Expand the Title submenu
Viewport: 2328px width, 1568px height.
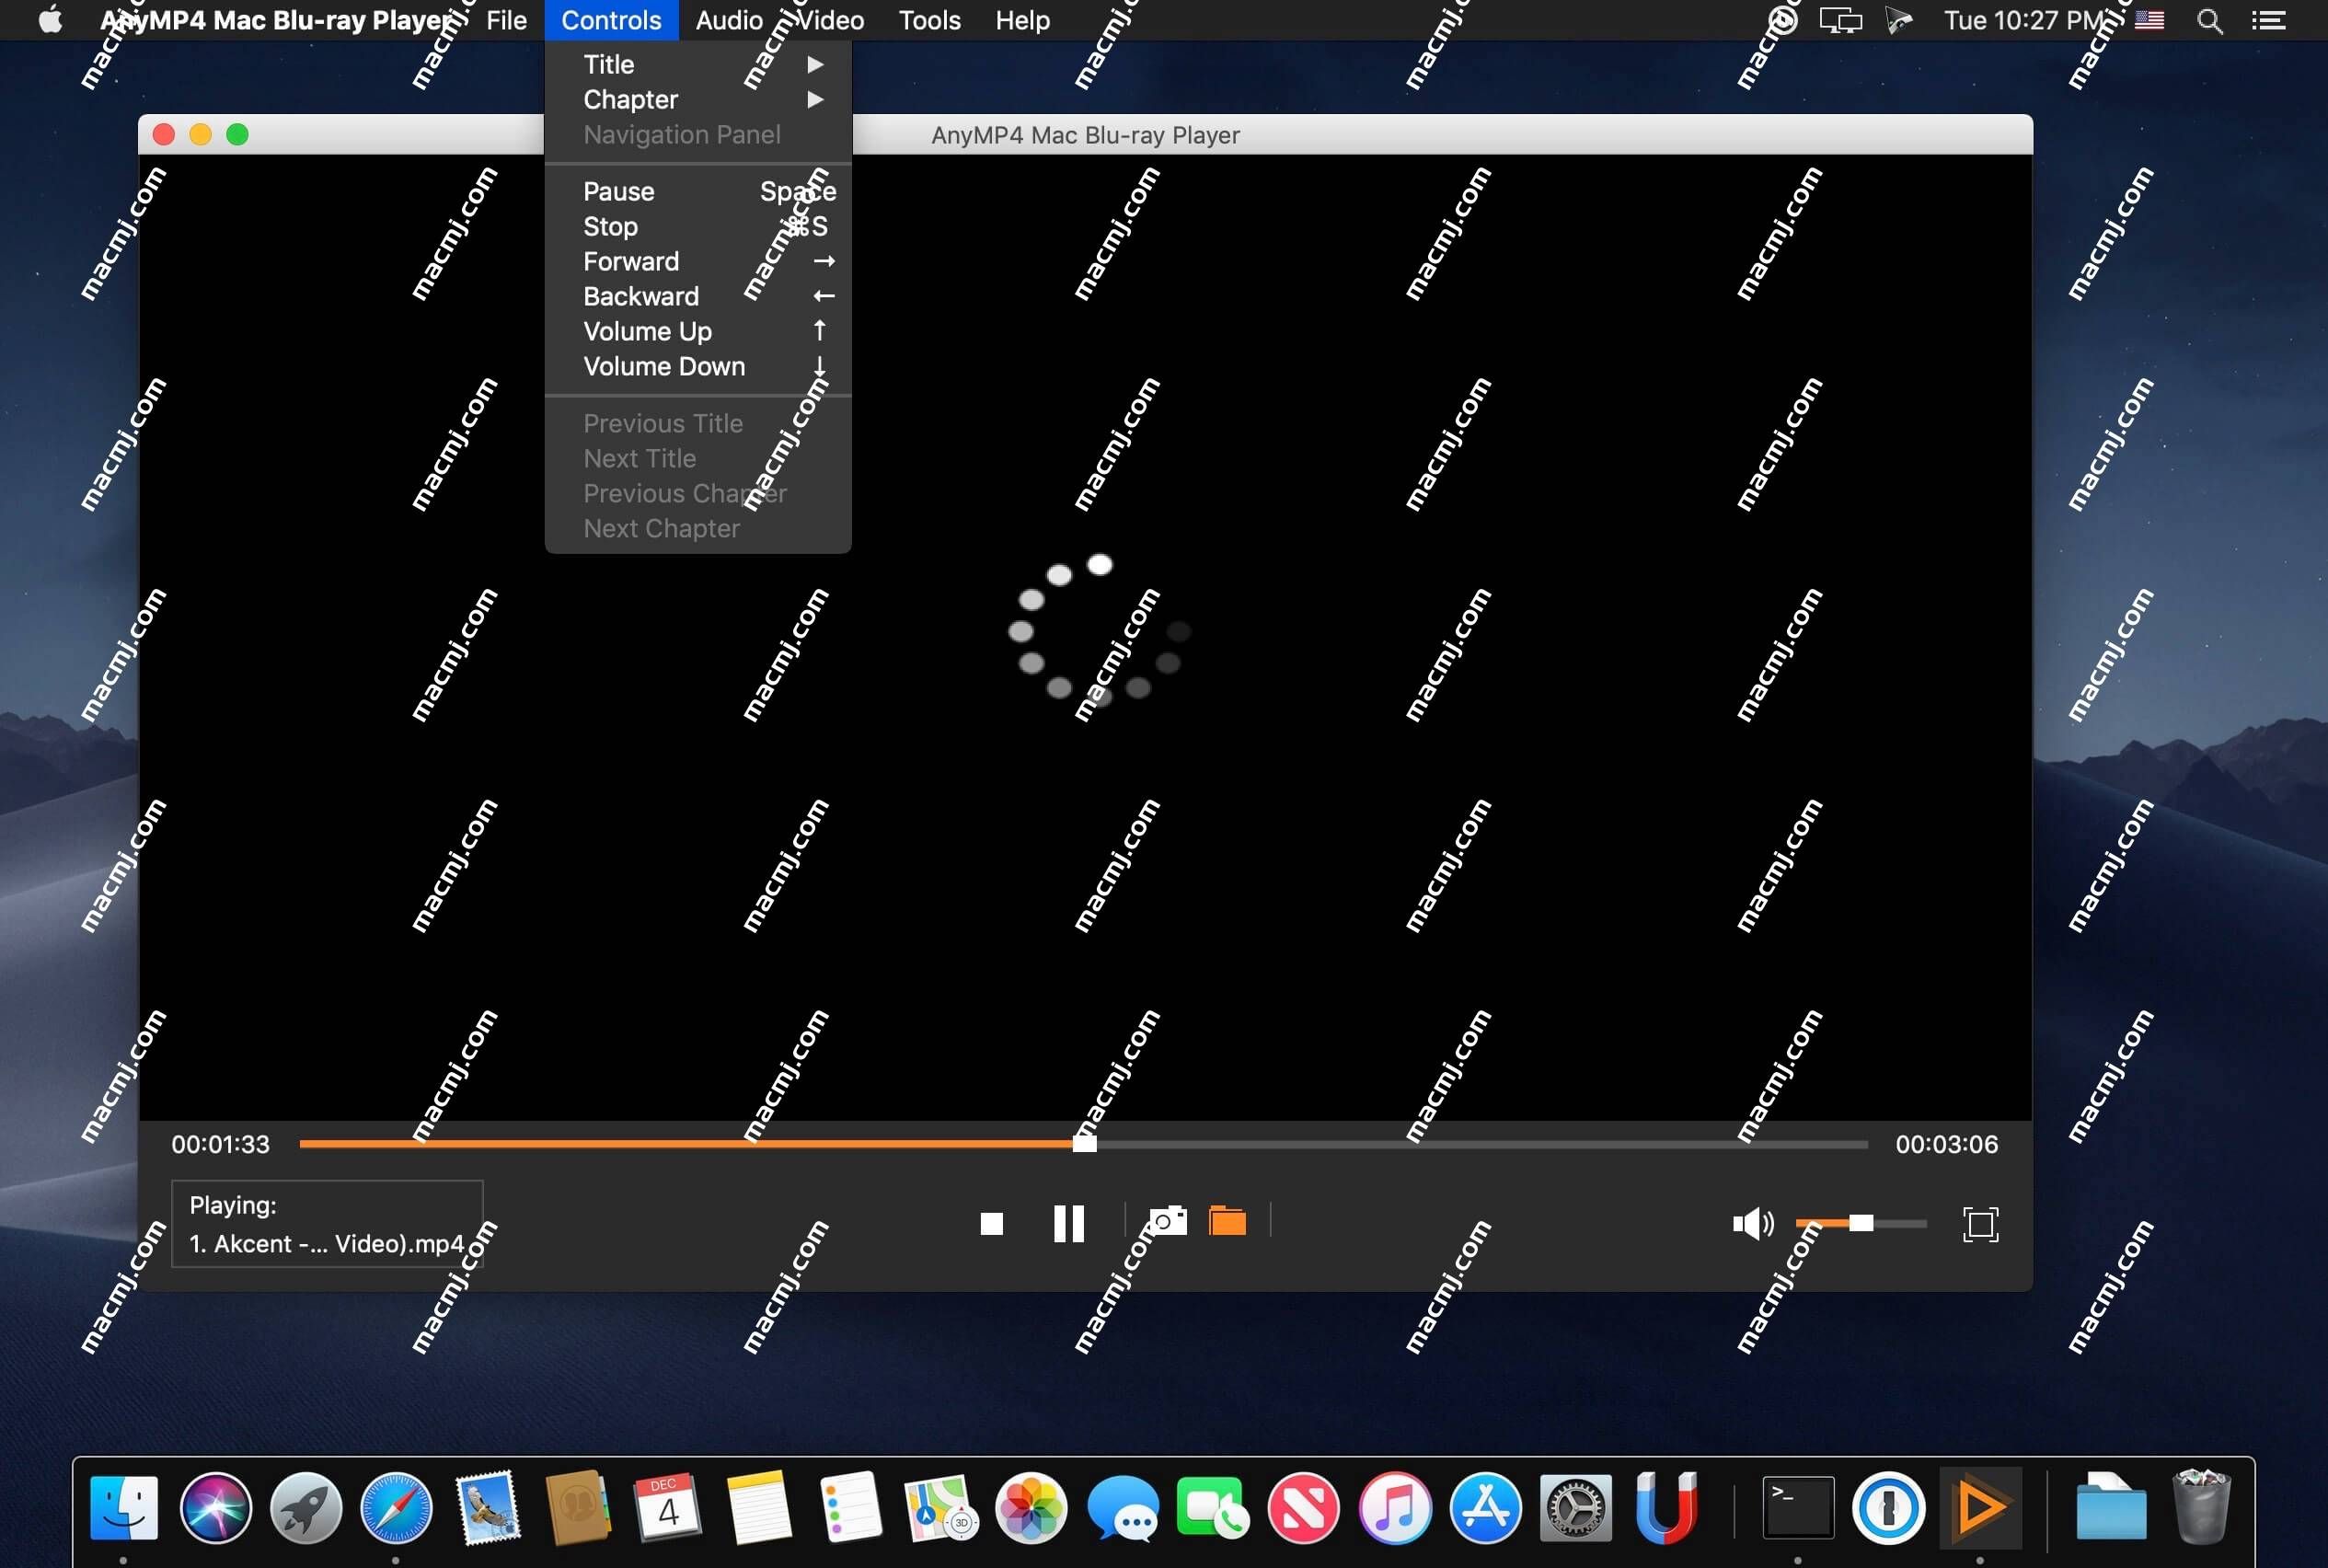tap(697, 64)
